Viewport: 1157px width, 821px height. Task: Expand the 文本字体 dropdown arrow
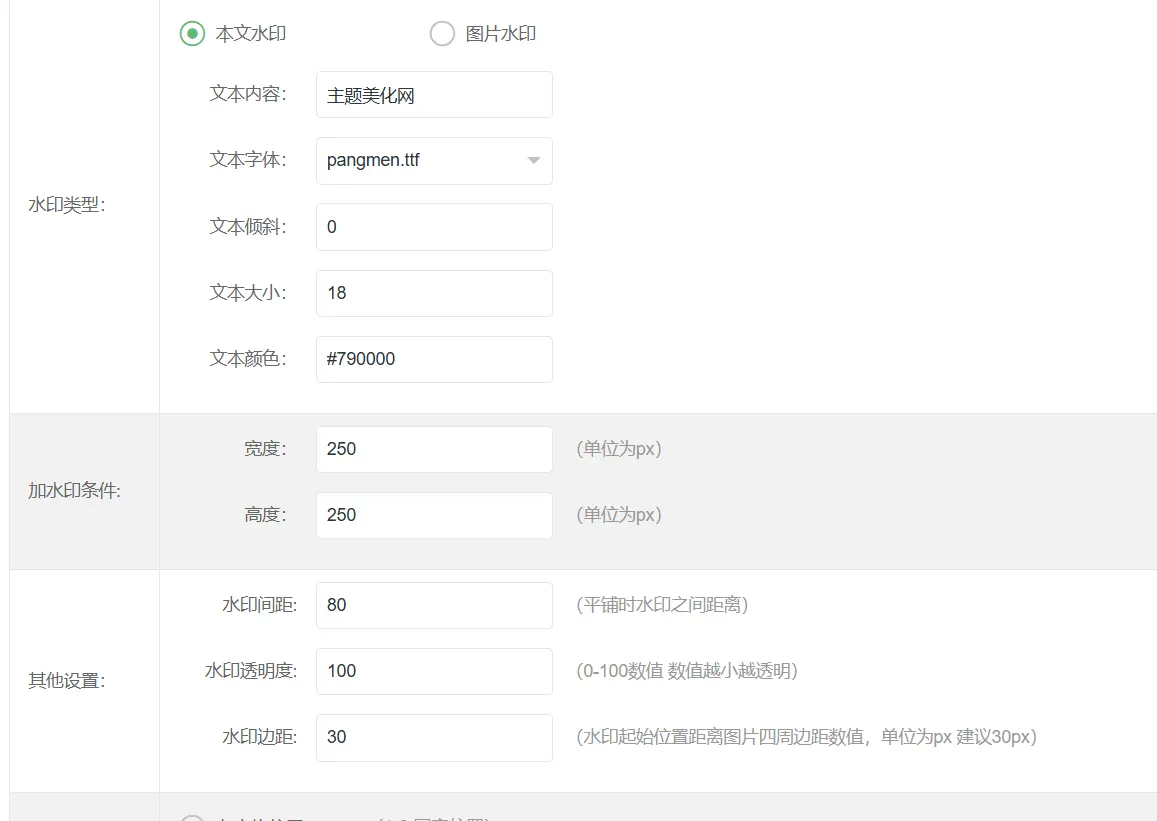533,161
